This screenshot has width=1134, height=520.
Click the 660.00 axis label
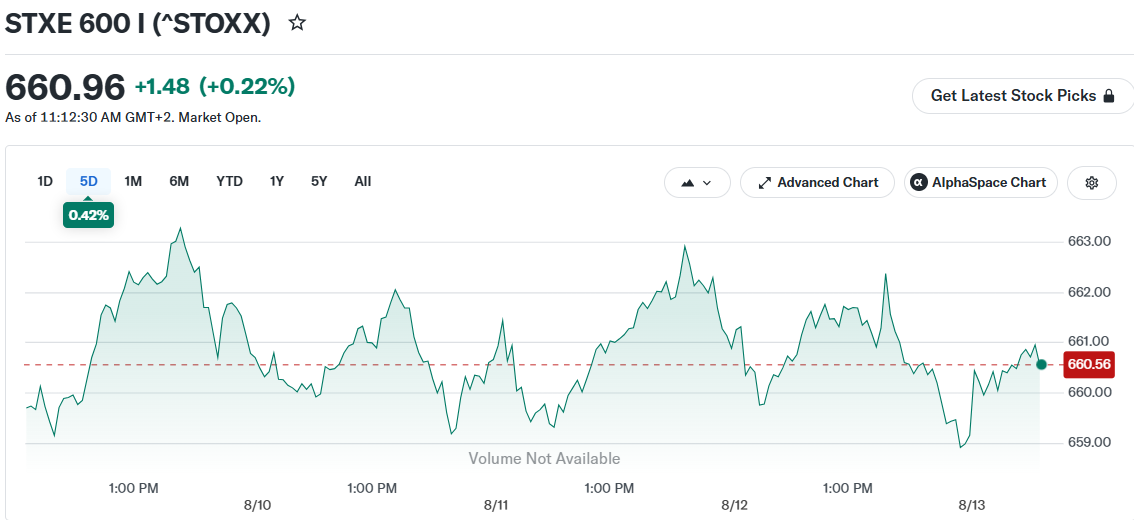tap(1089, 392)
